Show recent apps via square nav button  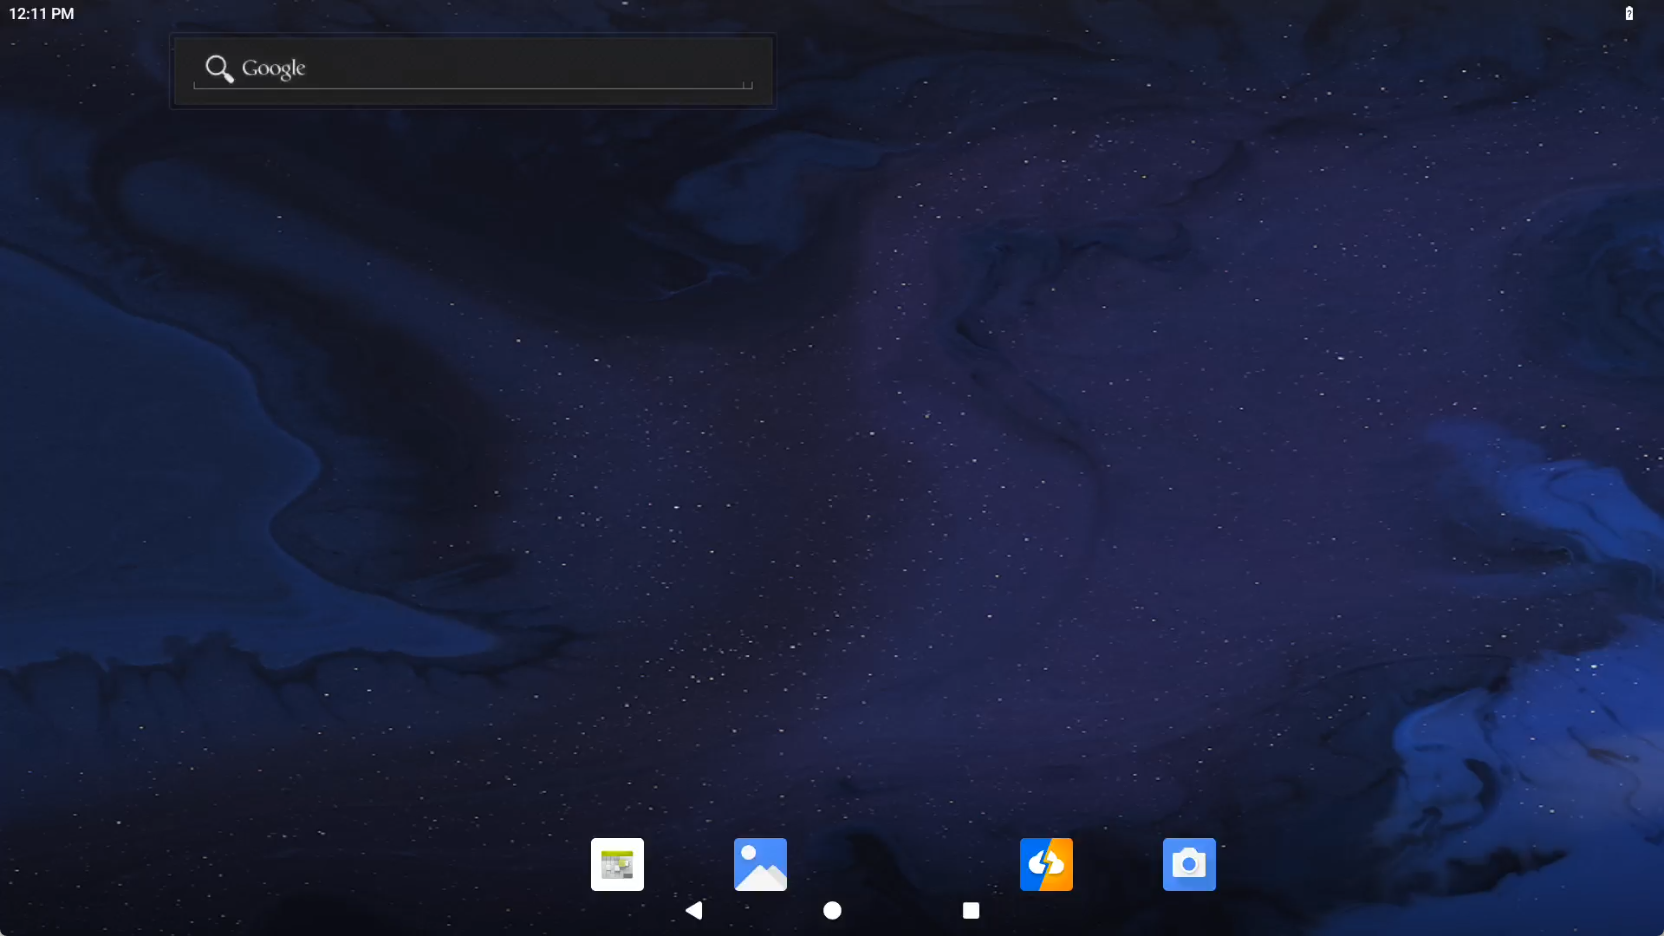pos(970,910)
